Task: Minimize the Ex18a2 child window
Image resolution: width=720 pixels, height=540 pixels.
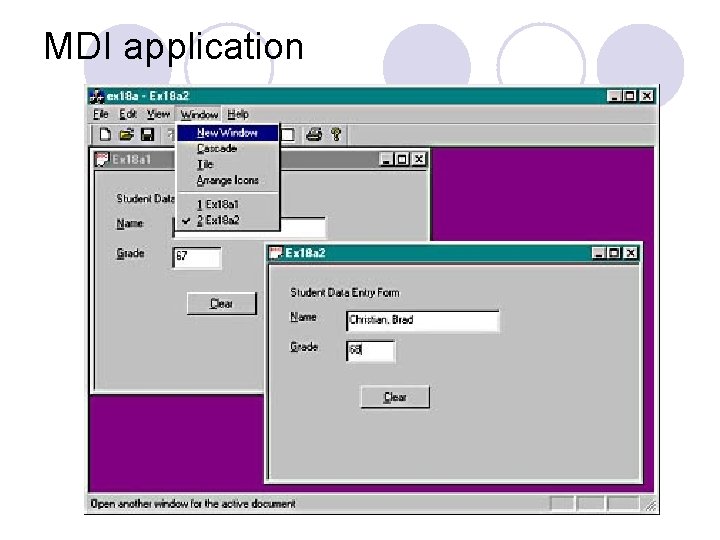Action: pos(598,253)
